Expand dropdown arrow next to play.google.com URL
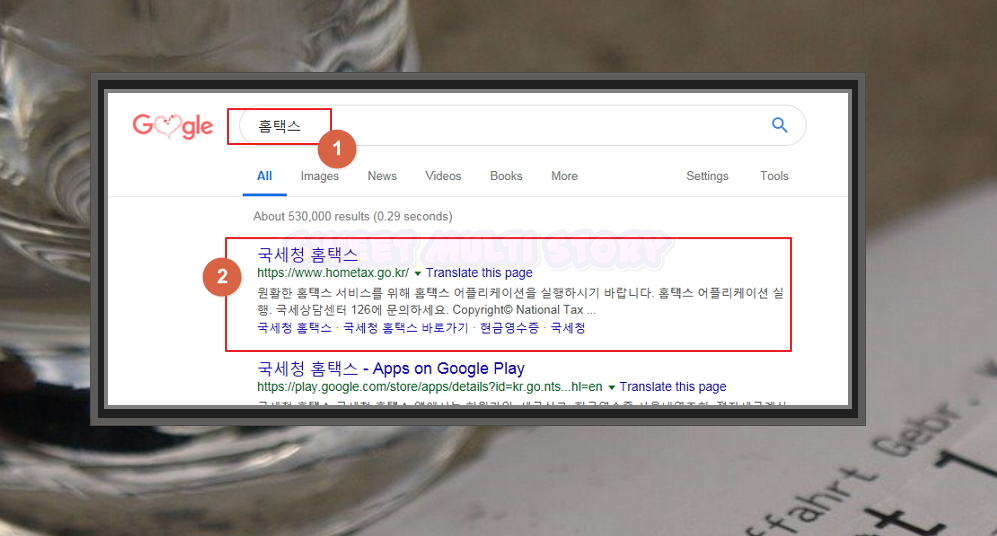997x536 pixels. pos(612,387)
